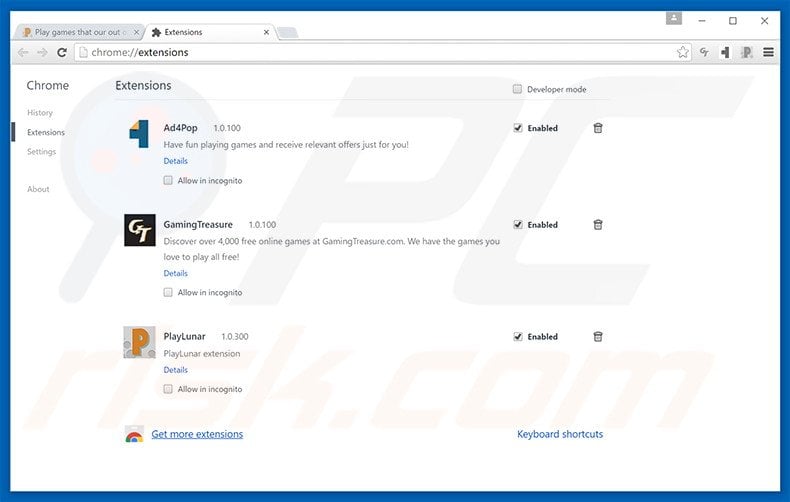Click the Extensions page heading
The image size is (790, 502).
point(143,86)
